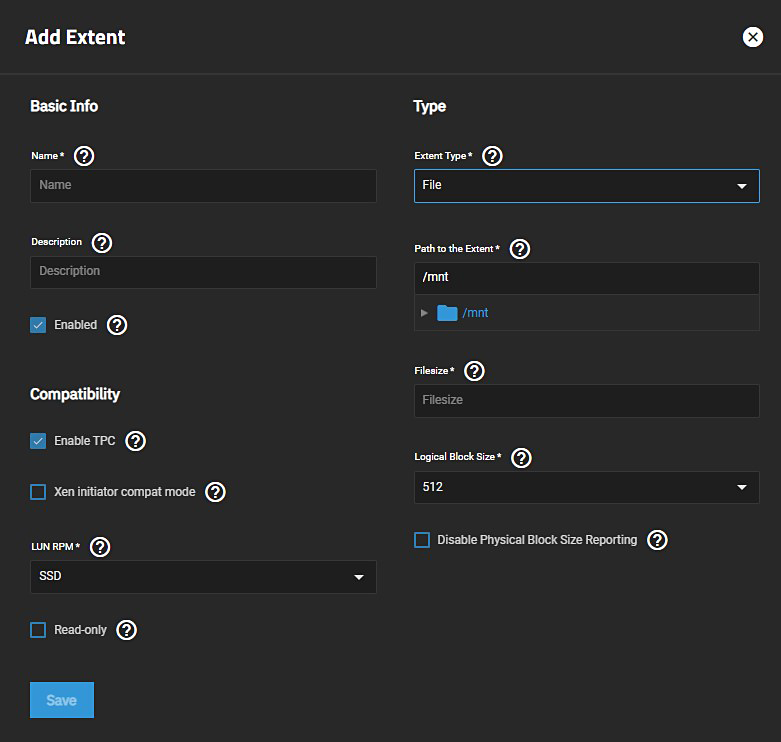
Task: Click help icon next to Filesize
Action: [x=475, y=371]
